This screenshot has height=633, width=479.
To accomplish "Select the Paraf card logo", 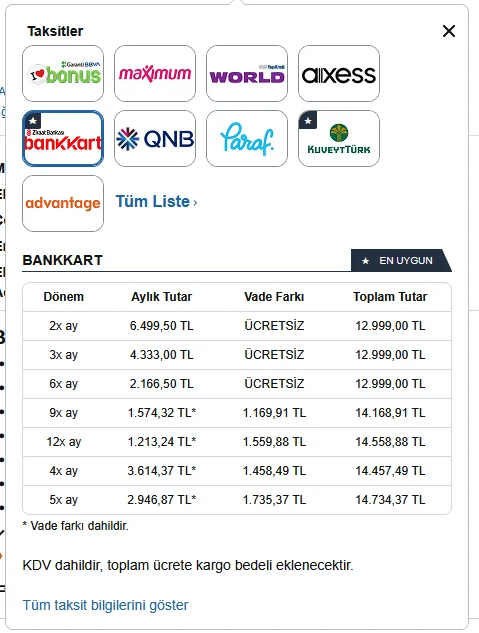I will click(x=247, y=138).
